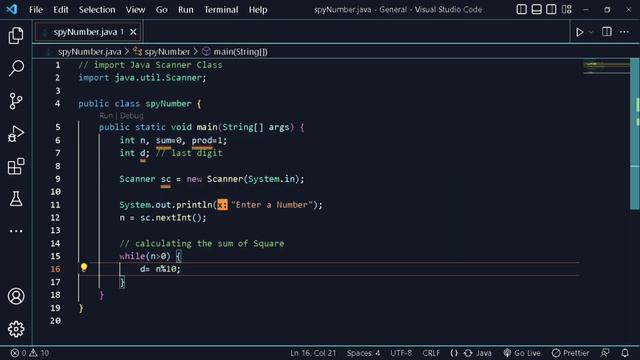Click Ln 16, Col 21 in status bar
This screenshot has height=360, width=640.
[x=313, y=353]
